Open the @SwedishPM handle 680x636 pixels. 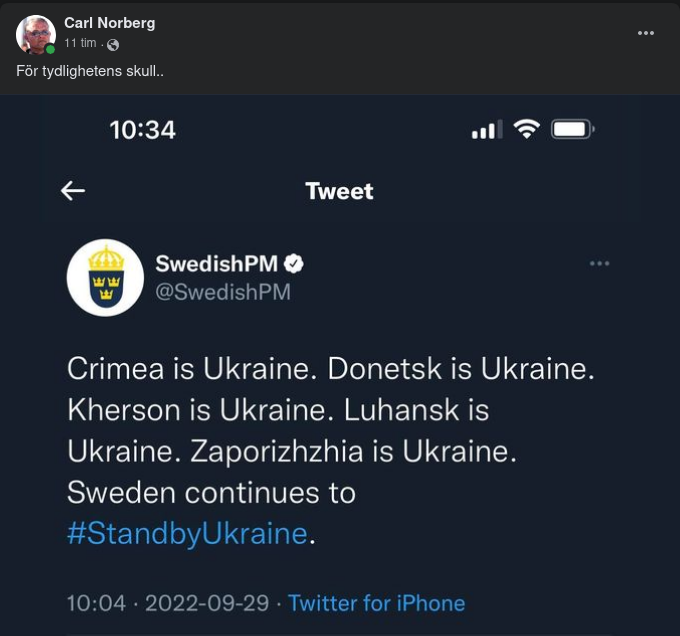[223, 291]
